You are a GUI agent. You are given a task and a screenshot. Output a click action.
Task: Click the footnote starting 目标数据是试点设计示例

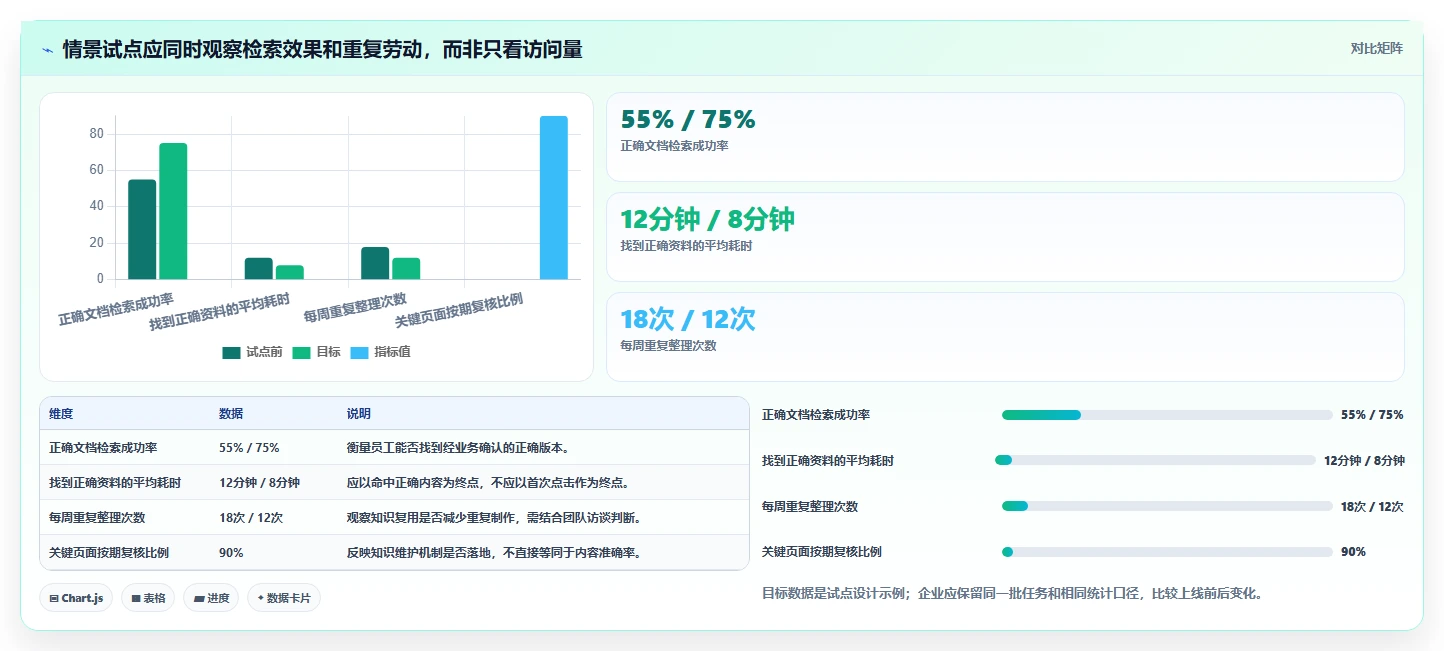click(x=1012, y=593)
